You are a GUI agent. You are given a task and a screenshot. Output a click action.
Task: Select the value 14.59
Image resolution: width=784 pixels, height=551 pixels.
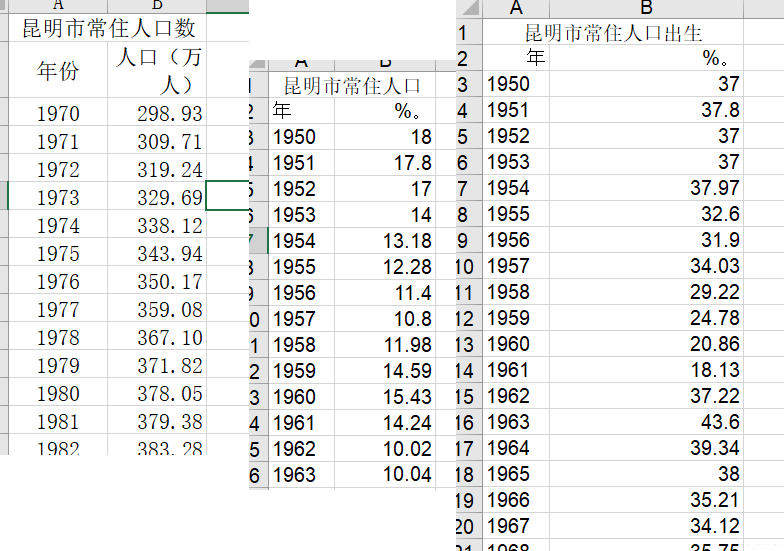[384, 370]
